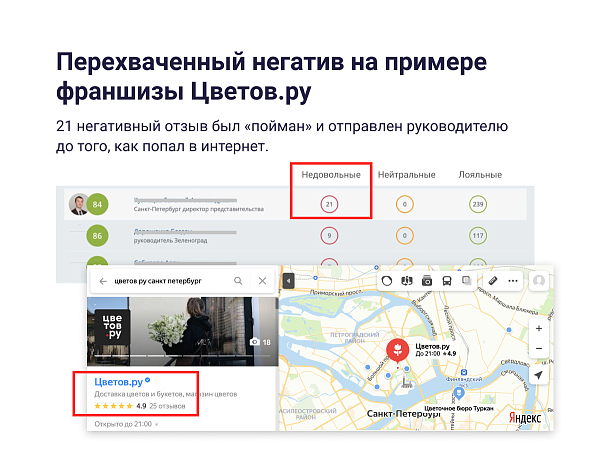The image size is (600, 466).
Task: Click neutral 0 circle in Санкт-Петербург row
Action: (404, 204)
